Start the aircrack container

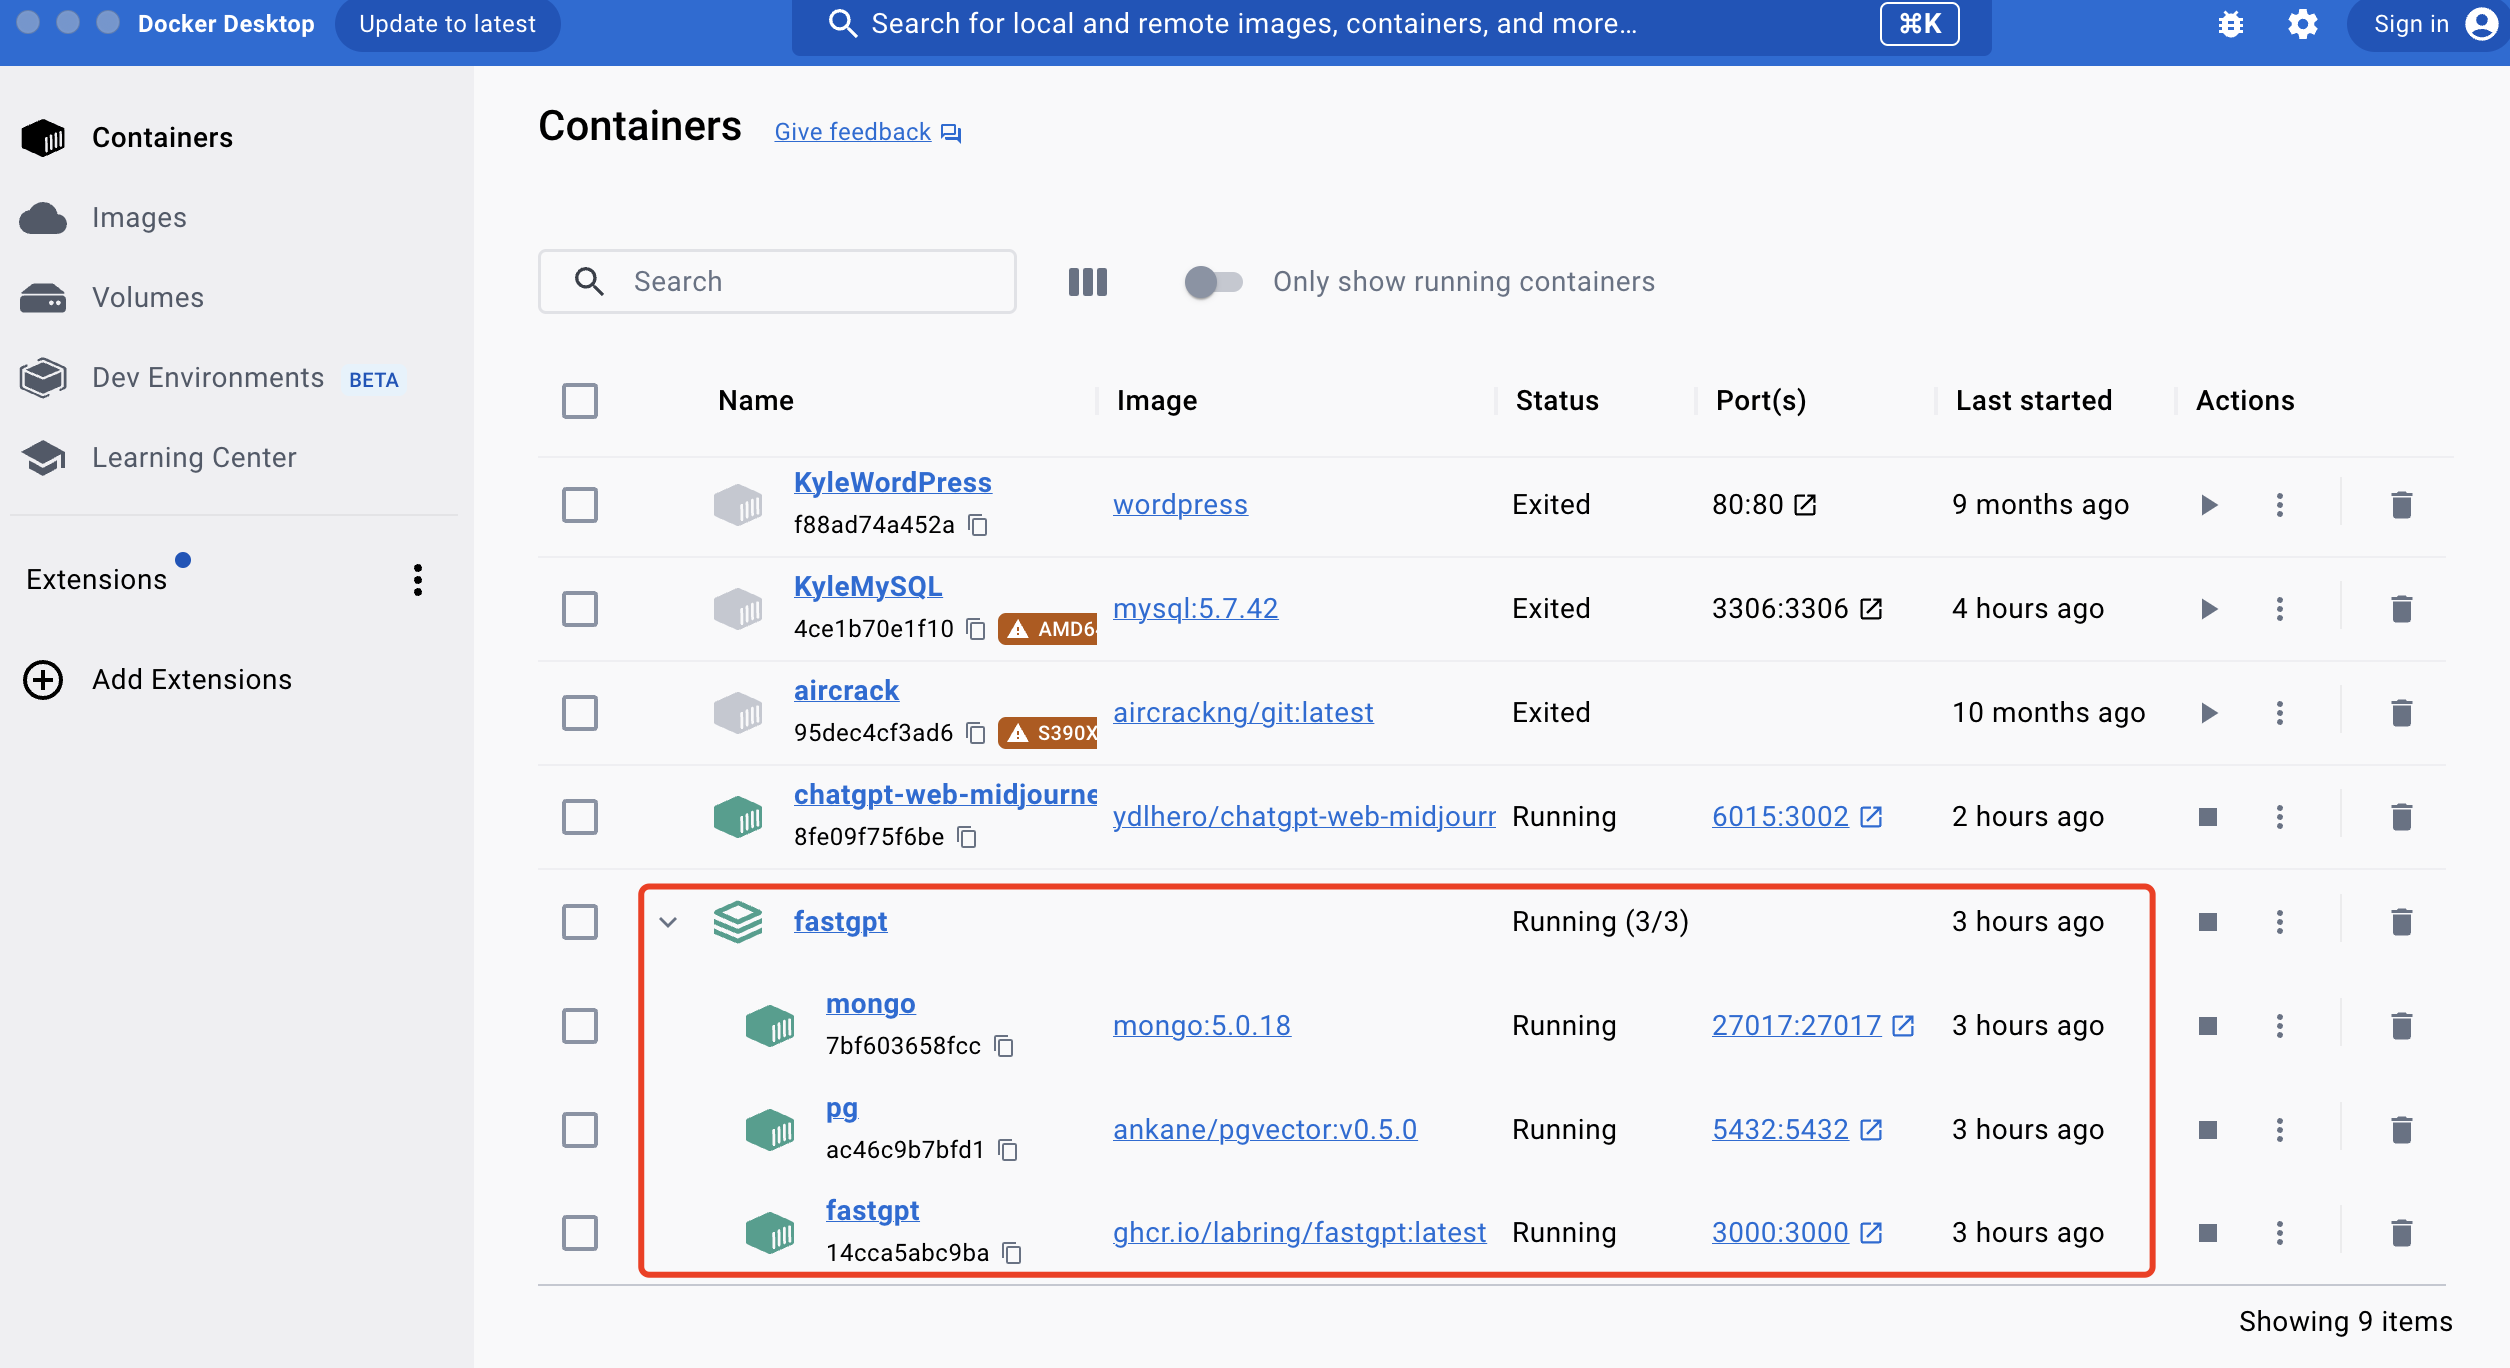tap(2209, 713)
